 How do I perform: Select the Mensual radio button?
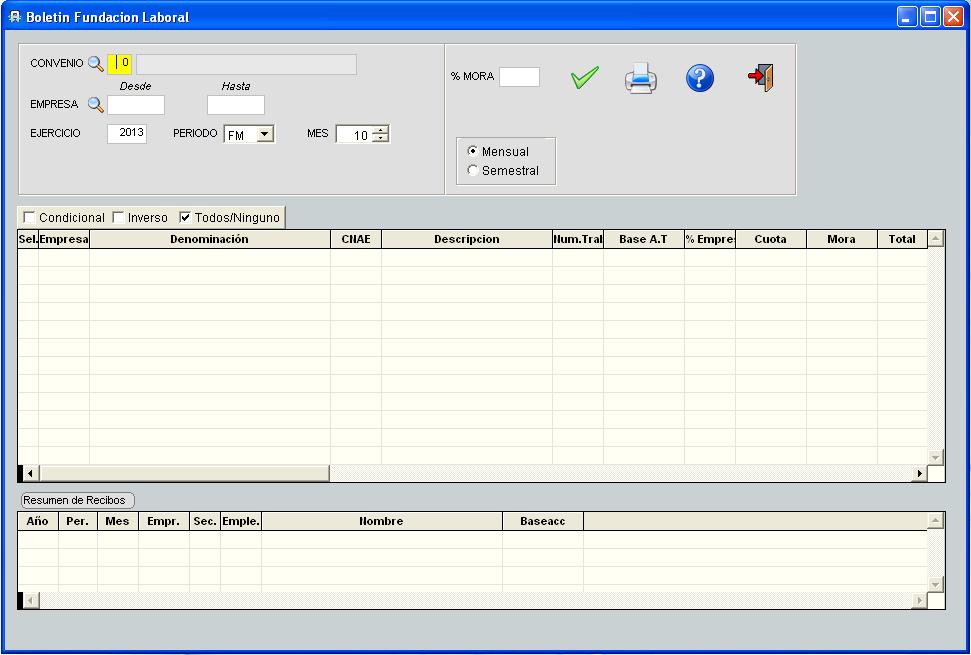pyautogui.click(x=472, y=151)
